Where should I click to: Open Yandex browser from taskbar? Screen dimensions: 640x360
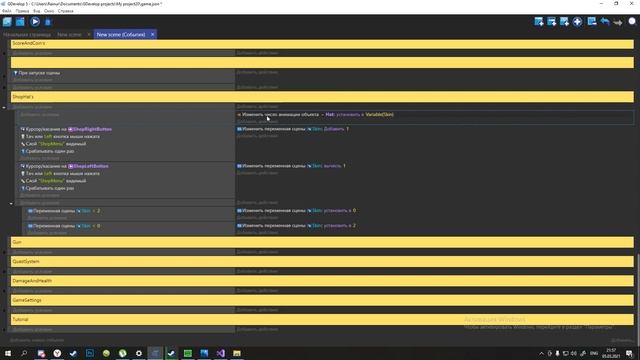point(57,353)
